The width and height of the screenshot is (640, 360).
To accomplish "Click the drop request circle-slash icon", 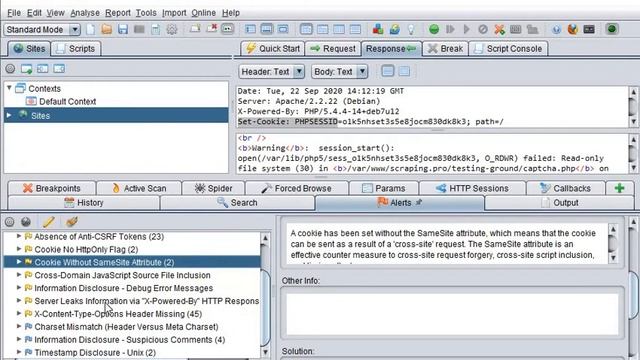I will pos(483,29).
